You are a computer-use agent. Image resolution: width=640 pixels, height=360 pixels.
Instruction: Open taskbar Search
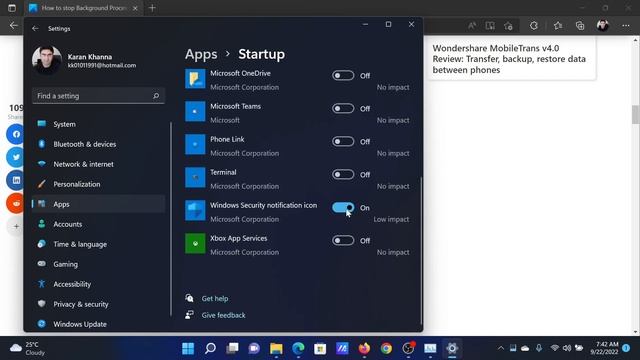[x=210, y=348]
